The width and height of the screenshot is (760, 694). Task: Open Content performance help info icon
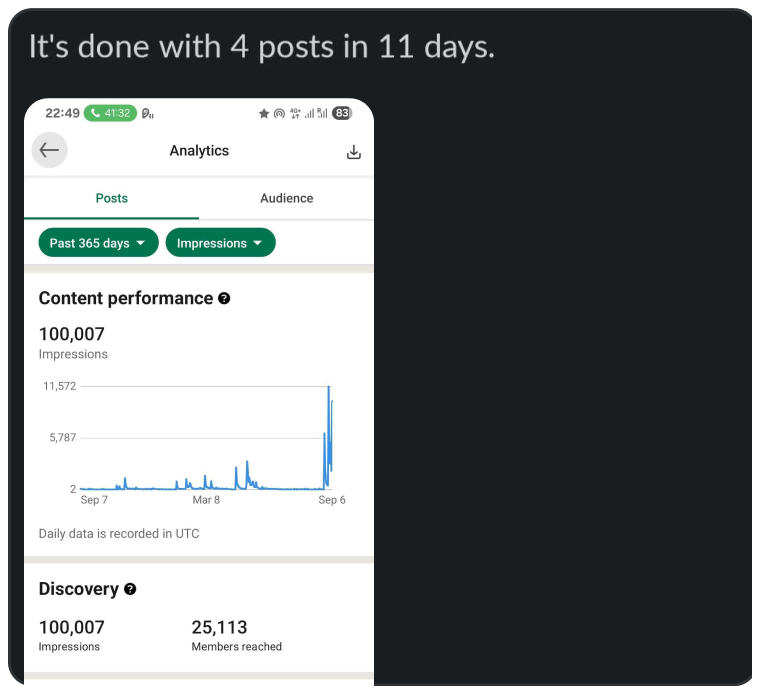(224, 298)
